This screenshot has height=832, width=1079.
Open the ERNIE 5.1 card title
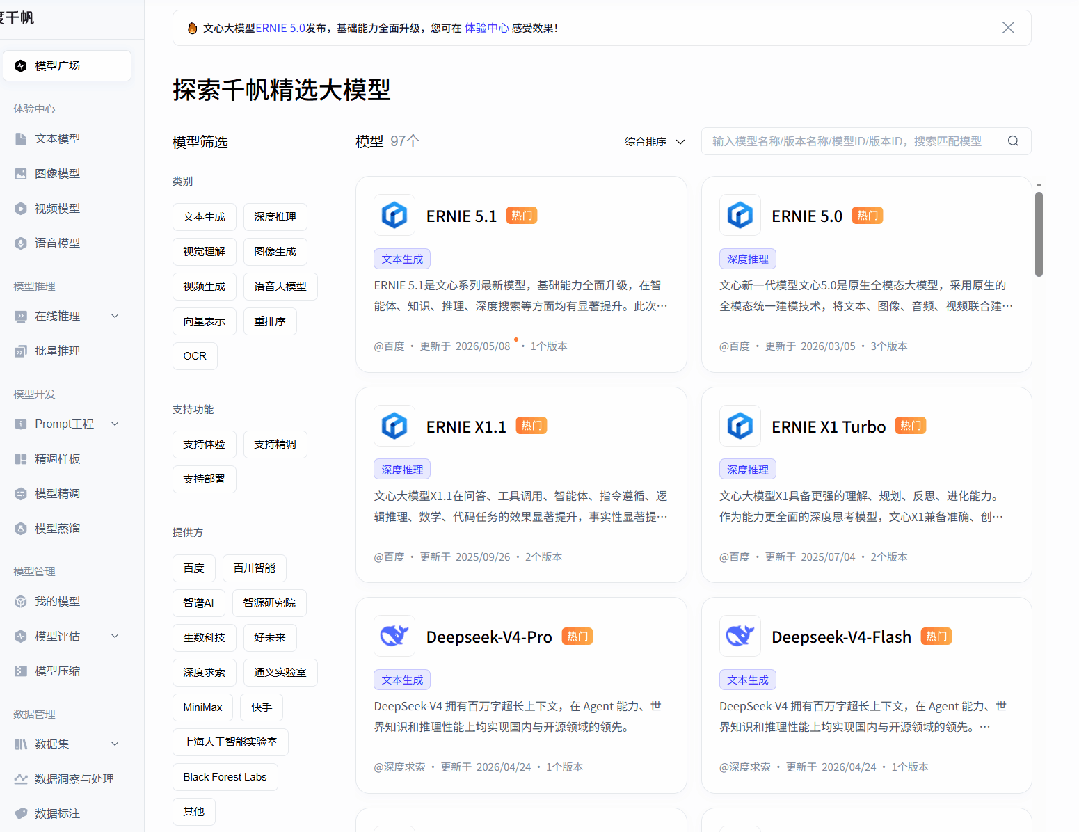tap(461, 216)
